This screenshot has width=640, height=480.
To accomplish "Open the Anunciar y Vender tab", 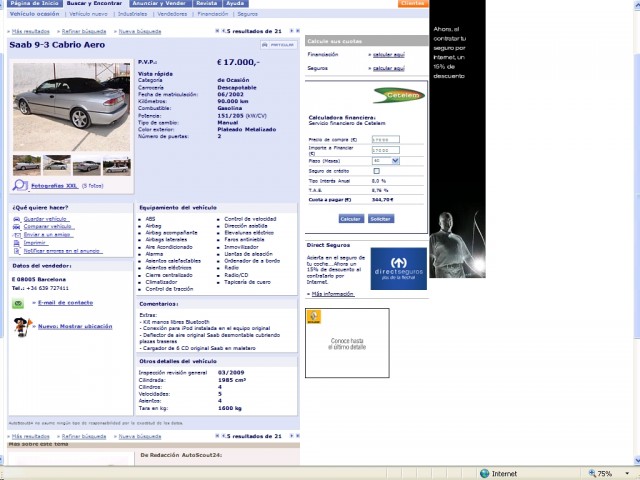I will point(161,3).
